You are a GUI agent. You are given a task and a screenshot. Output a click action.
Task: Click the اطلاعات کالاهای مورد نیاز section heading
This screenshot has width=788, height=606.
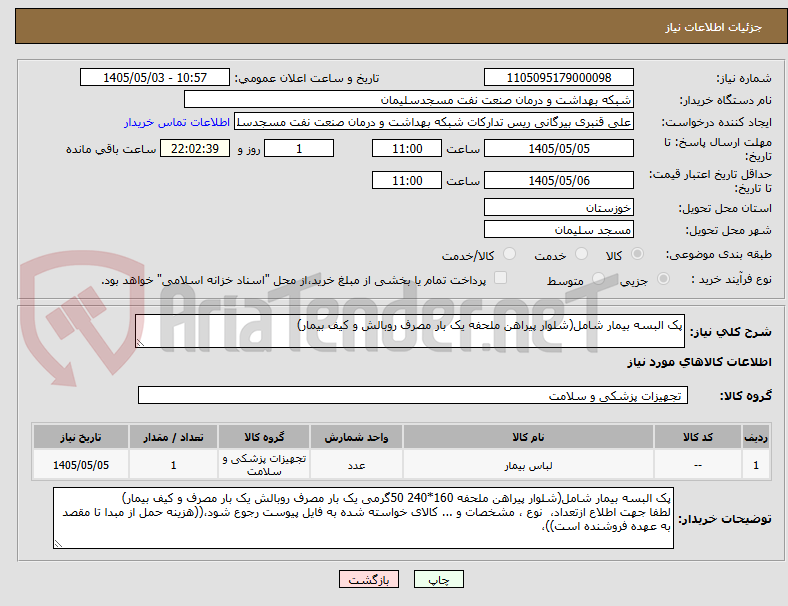coord(699,362)
